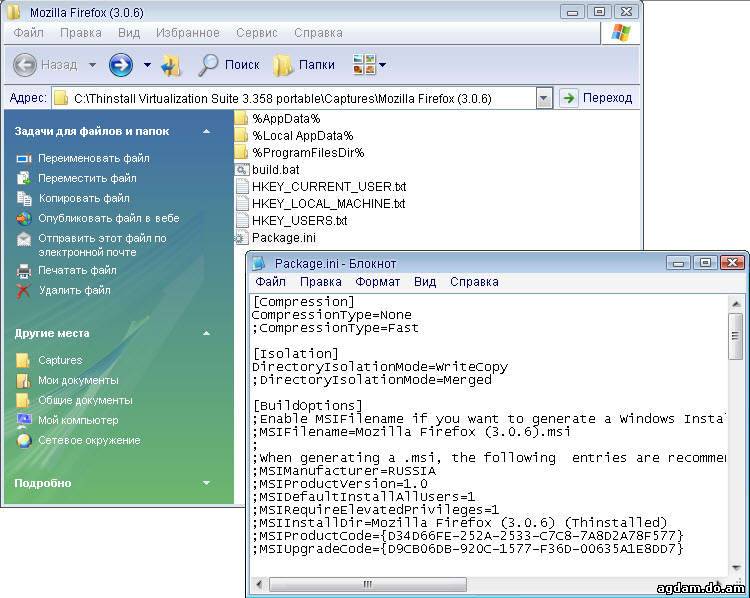Open Избранное menu in Explorer
The height and width of the screenshot is (598, 750).
pyautogui.click(x=188, y=33)
